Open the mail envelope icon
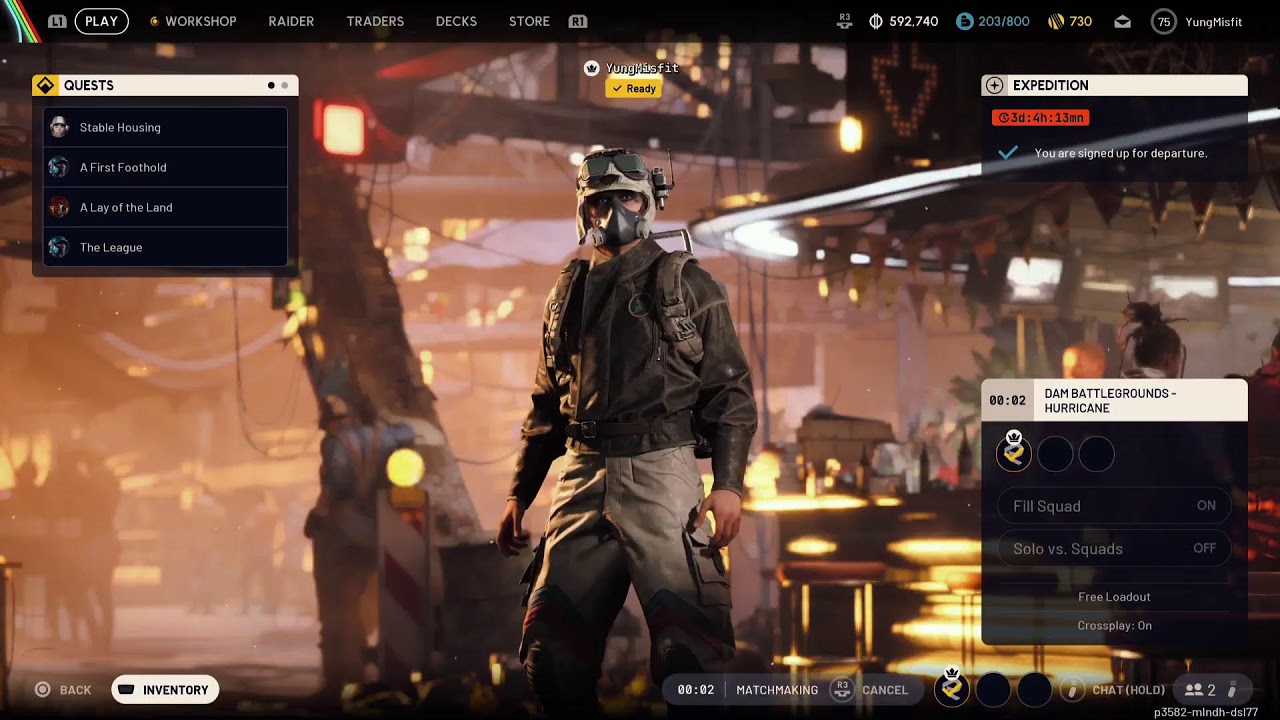Image resolution: width=1280 pixels, height=720 pixels. [1122, 21]
